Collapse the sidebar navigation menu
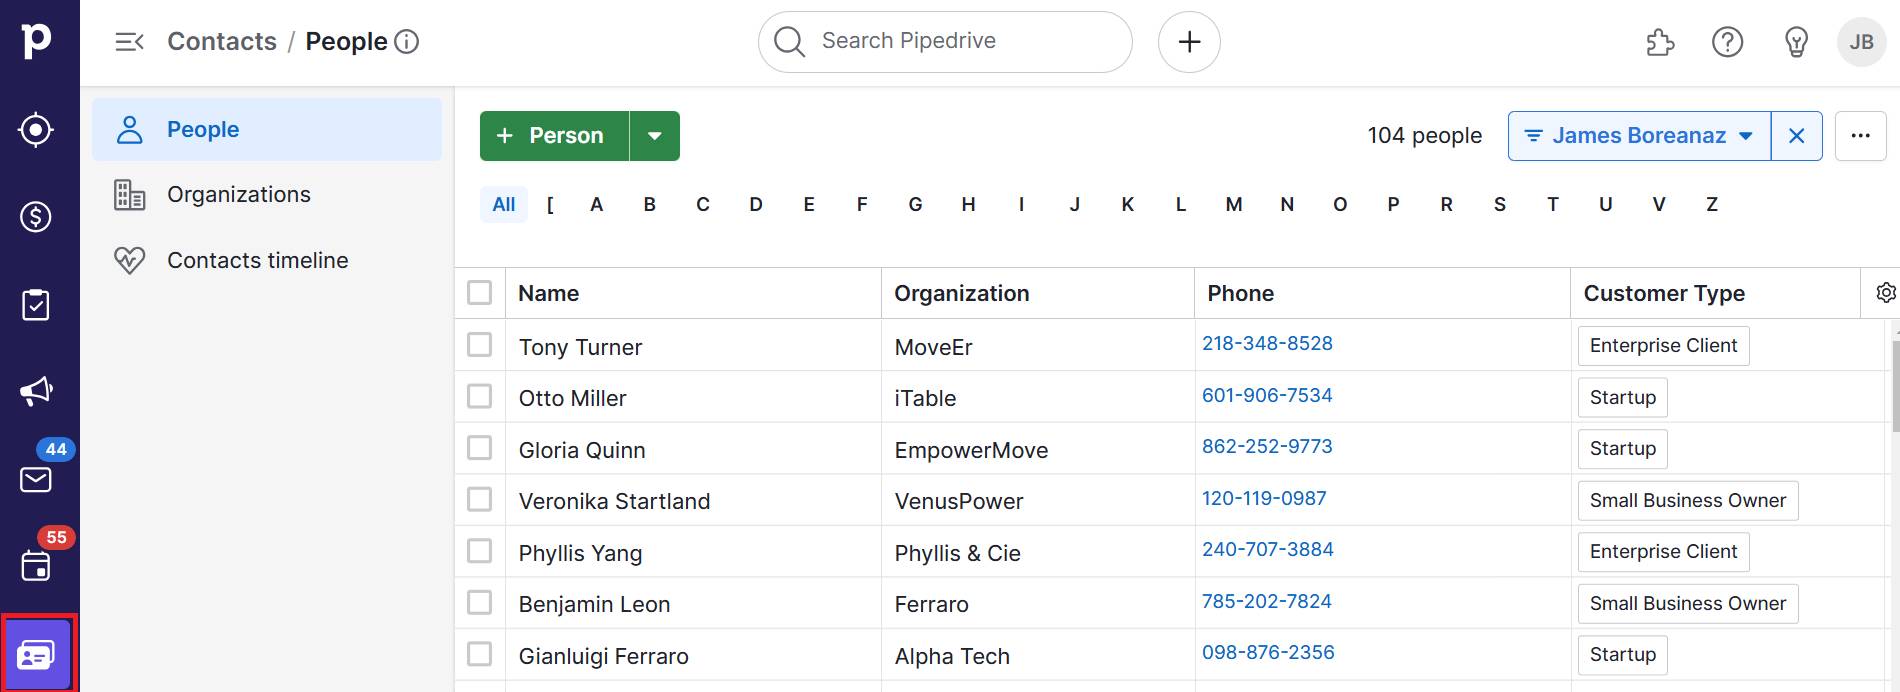Image resolution: width=1900 pixels, height=692 pixels. tap(130, 42)
